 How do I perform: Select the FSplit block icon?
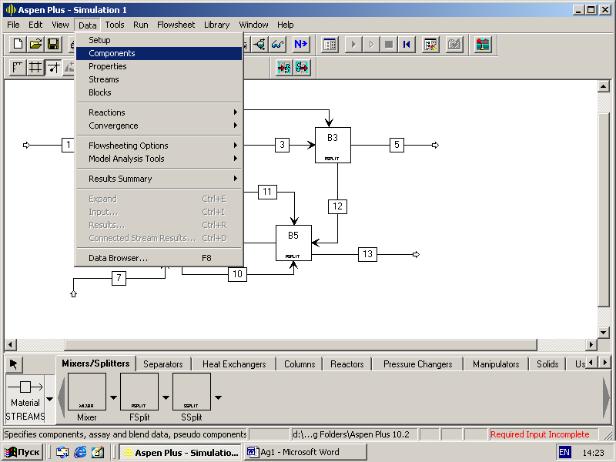140,394
